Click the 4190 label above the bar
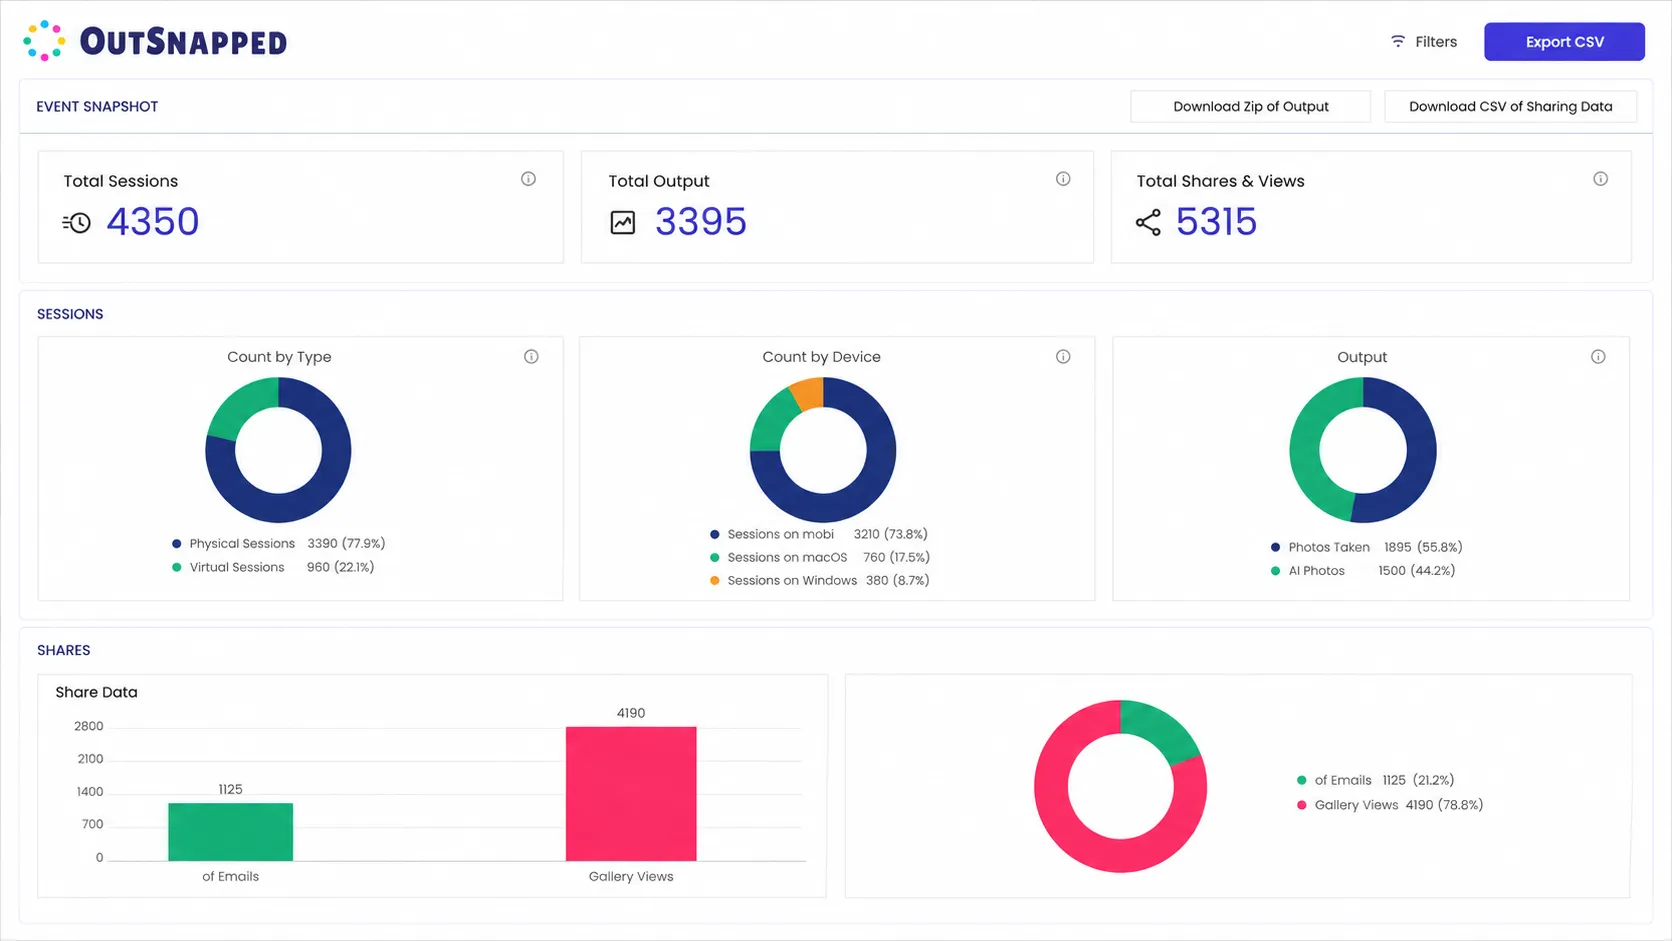This screenshot has width=1672, height=941. click(631, 713)
